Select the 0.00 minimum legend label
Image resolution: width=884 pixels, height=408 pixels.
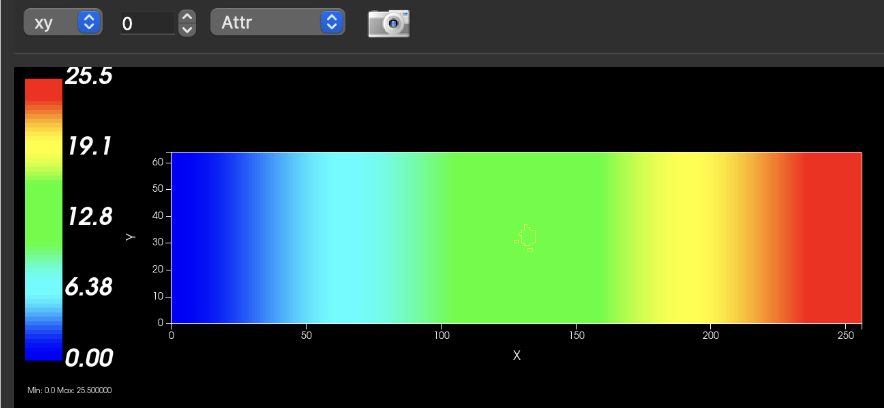pyautogui.click(x=89, y=358)
